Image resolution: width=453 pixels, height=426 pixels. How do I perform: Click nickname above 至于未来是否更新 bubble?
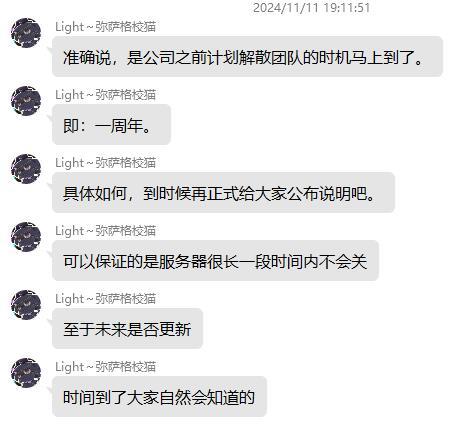[105, 299]
